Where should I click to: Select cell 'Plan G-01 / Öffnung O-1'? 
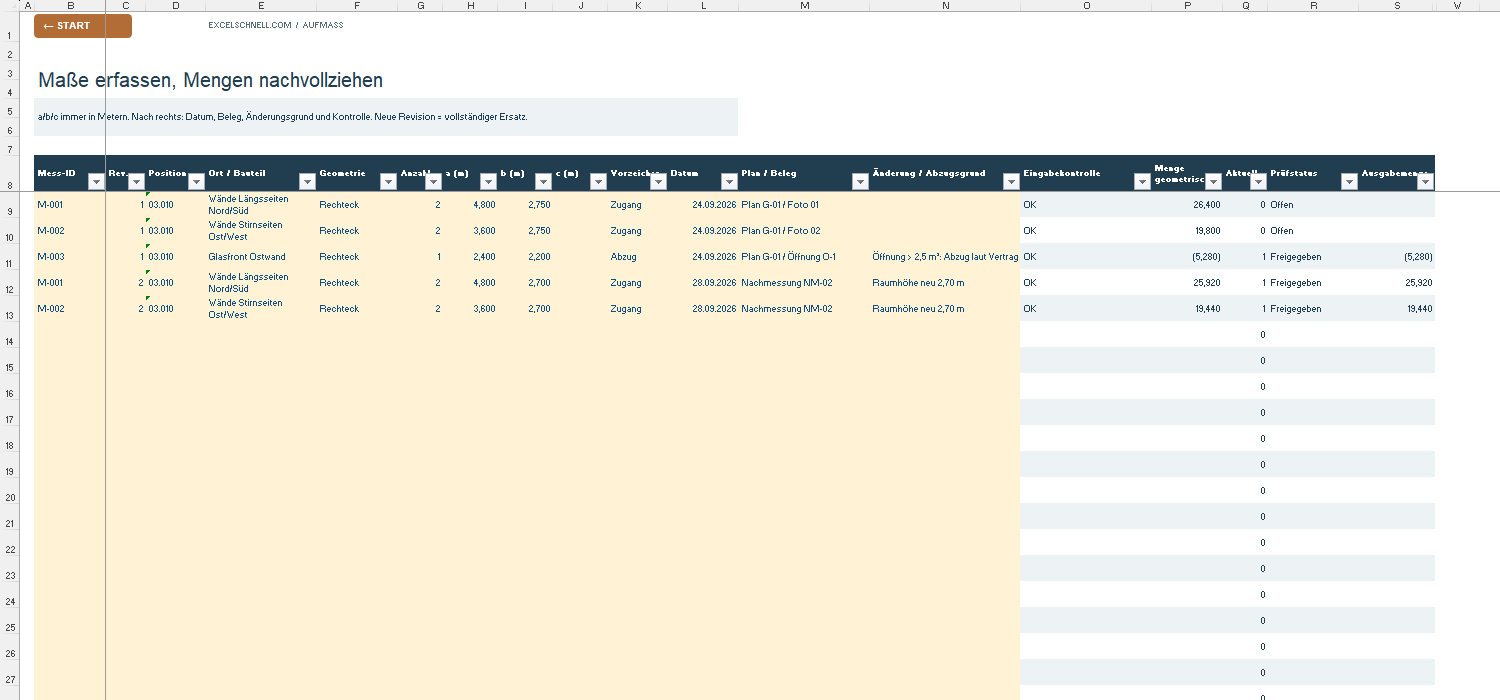click(804, 257)
